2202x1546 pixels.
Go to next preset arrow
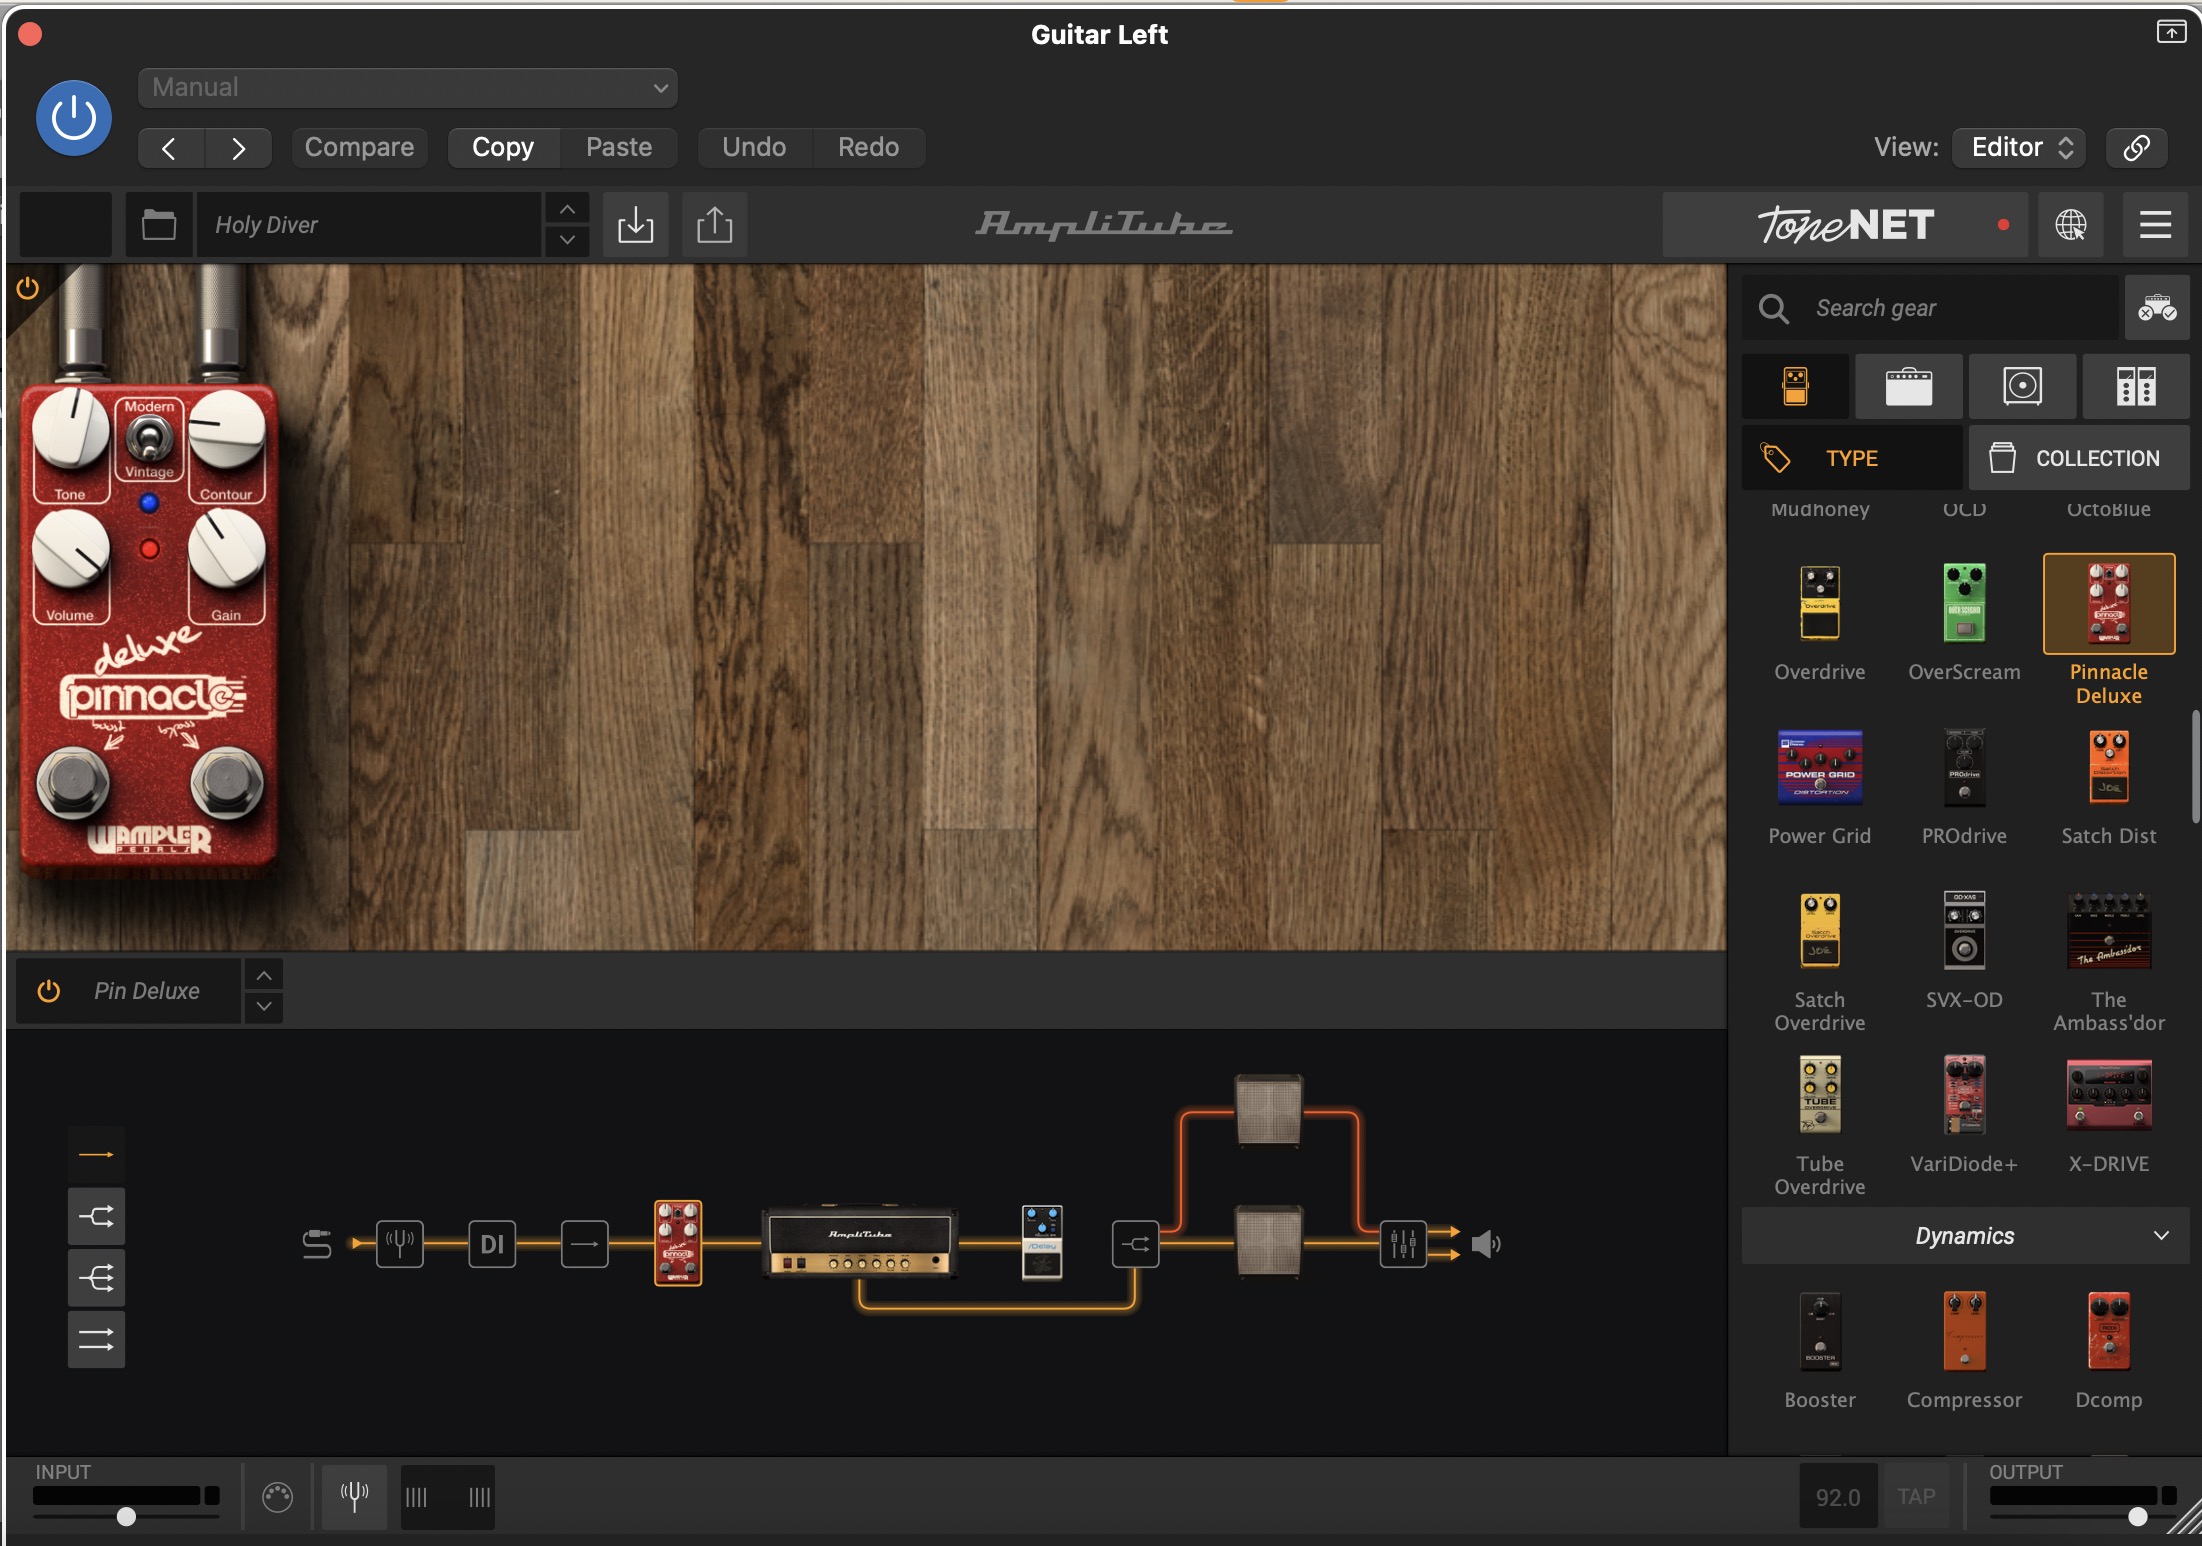(x=238, y=148)
